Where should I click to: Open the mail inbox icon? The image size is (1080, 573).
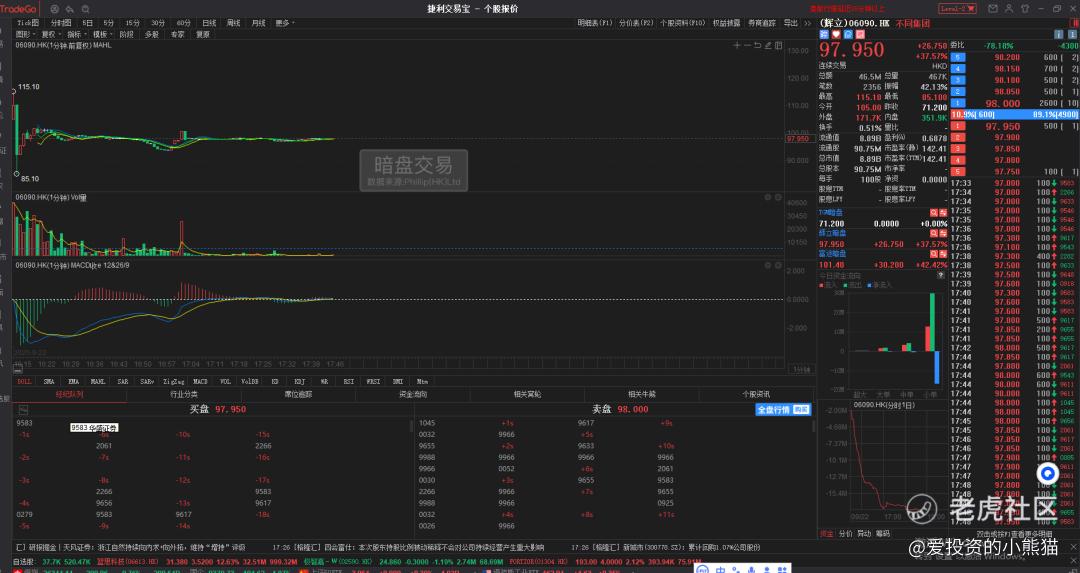(993, 9)
